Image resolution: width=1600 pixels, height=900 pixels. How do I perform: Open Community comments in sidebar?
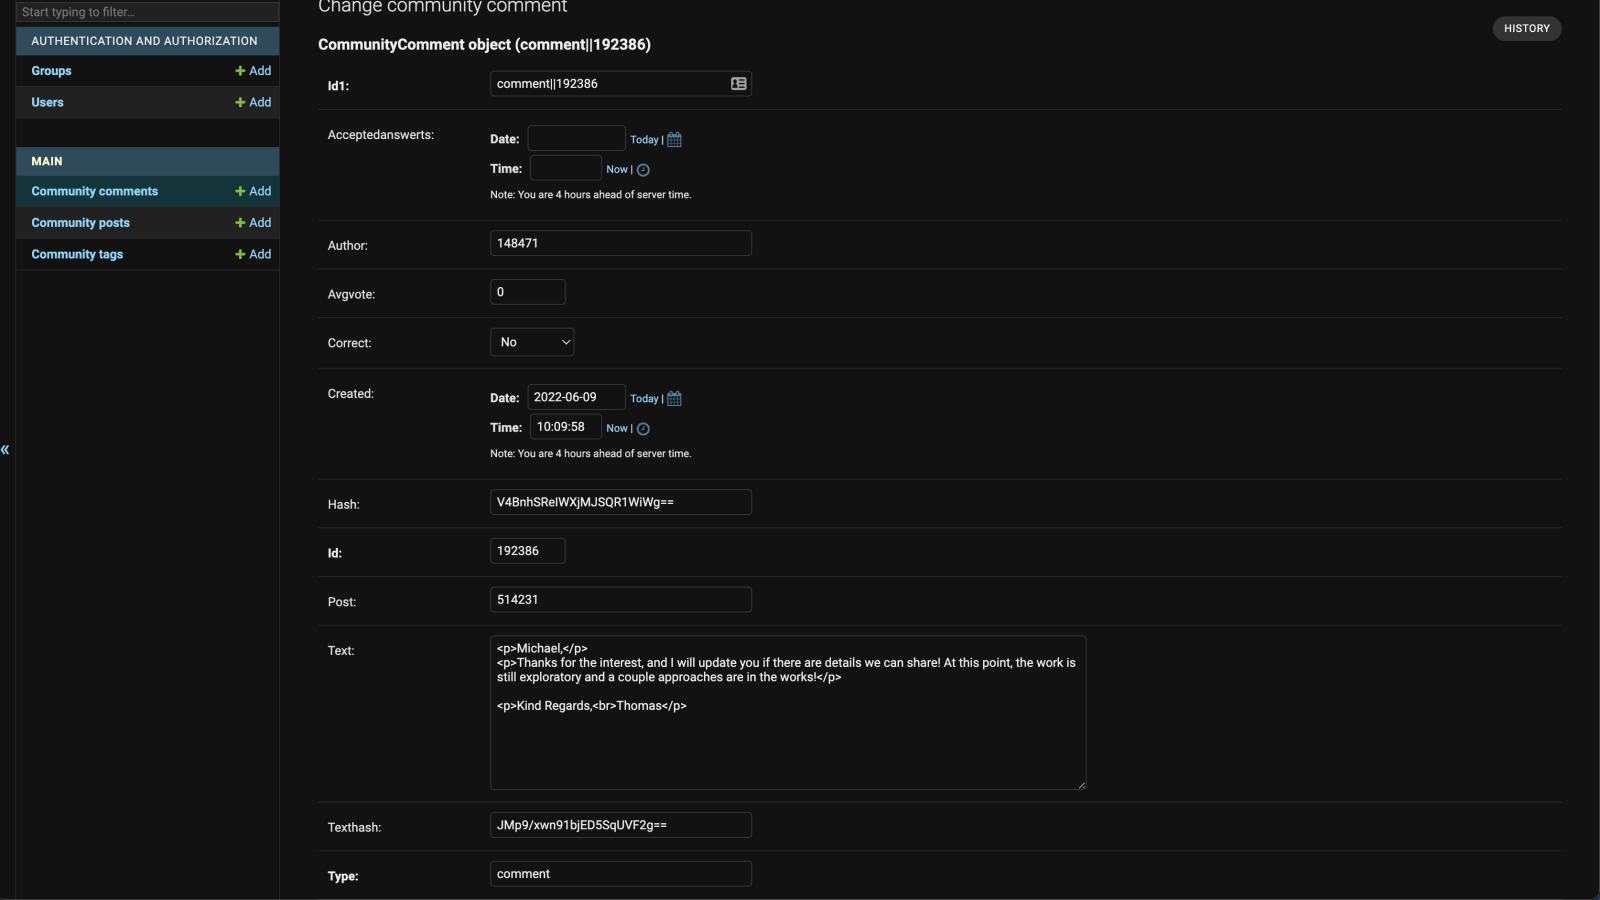tap(94, 191)
